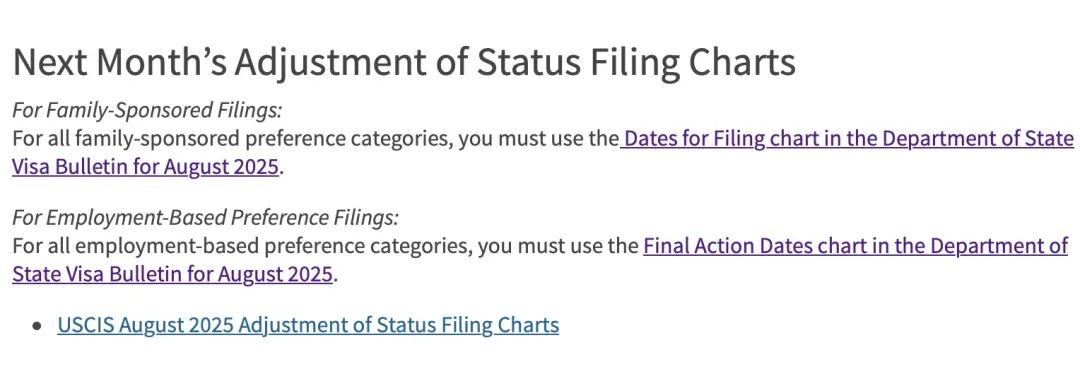Click the bullet point before the USCIS link
1080x369 pixels.
tap(37, 326)
